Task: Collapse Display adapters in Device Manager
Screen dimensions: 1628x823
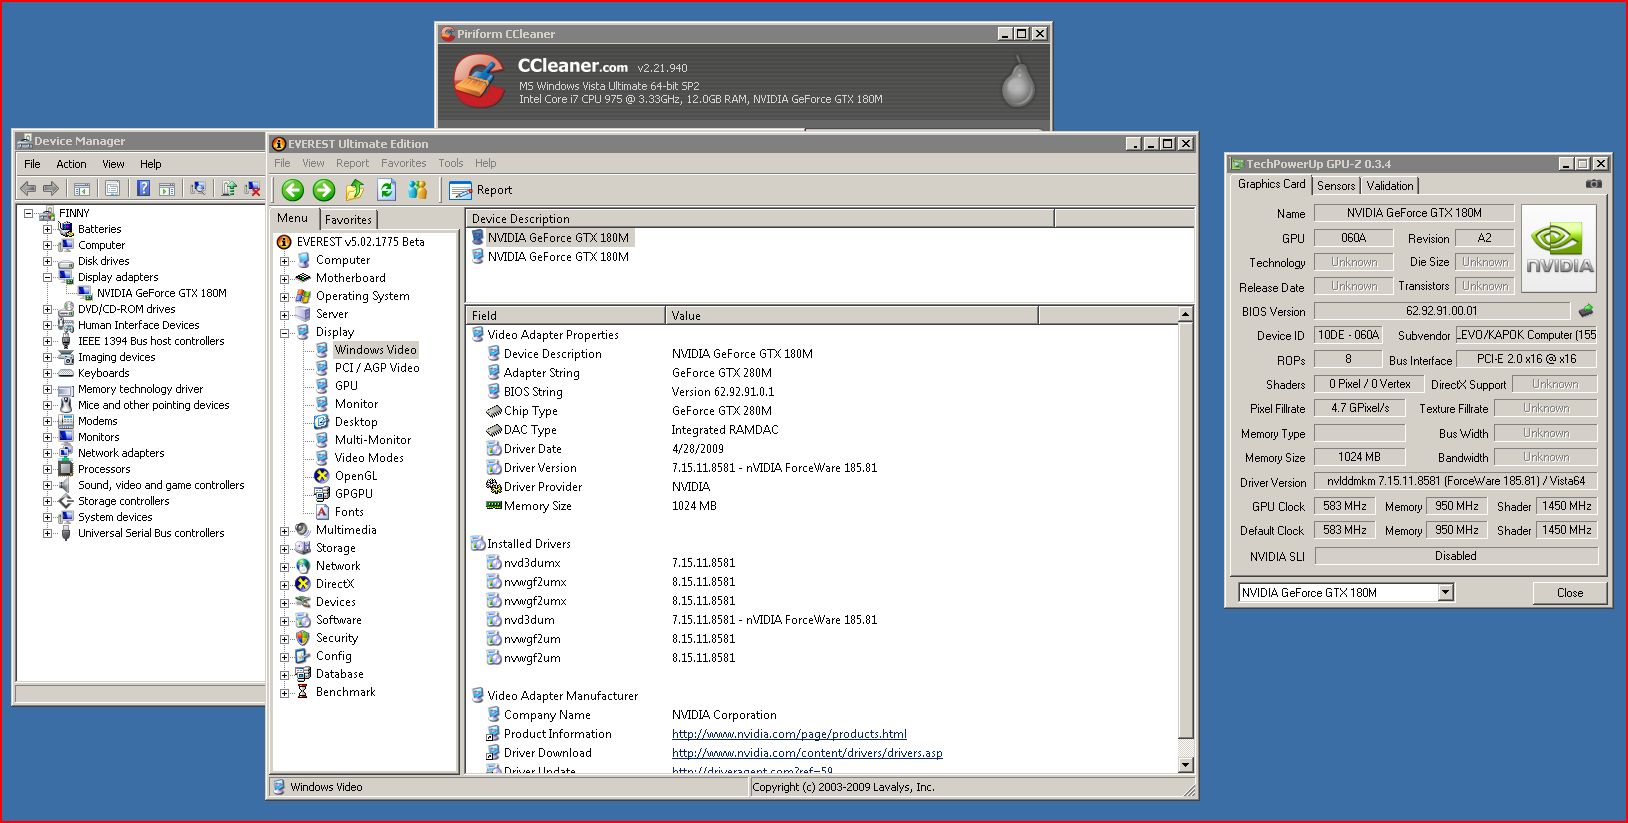Action: tap(47, 277)
